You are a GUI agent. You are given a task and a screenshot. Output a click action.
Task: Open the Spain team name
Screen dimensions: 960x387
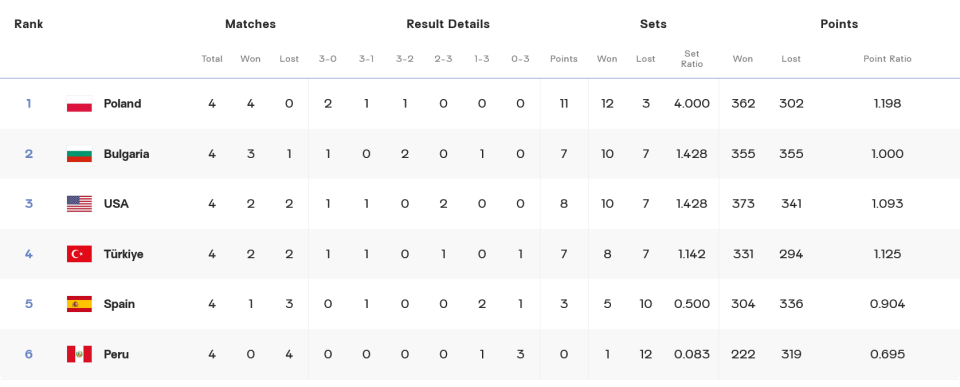(119, 304)
